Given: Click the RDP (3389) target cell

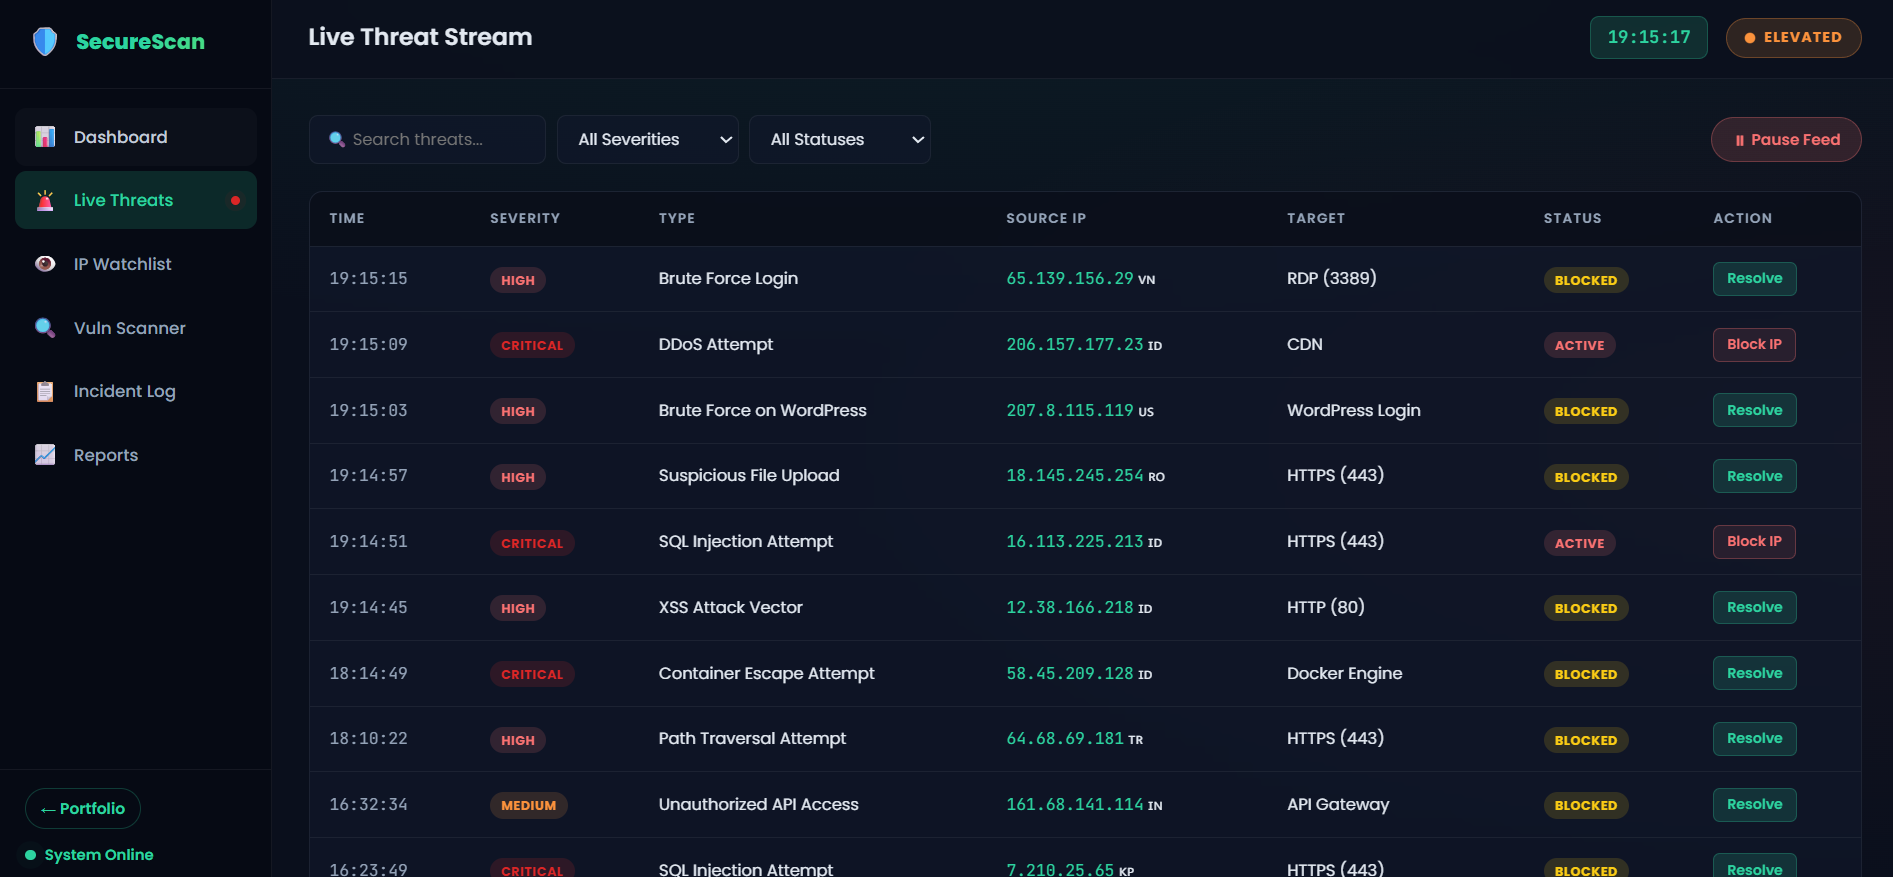Looking at the screenshot, I should 1332,279.
